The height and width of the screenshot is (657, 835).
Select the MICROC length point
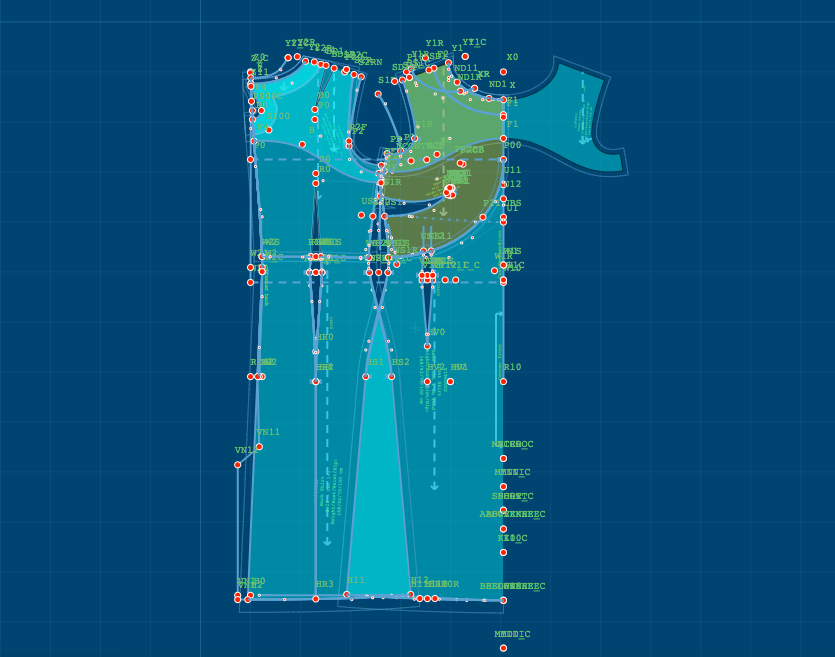click(503, 458)
